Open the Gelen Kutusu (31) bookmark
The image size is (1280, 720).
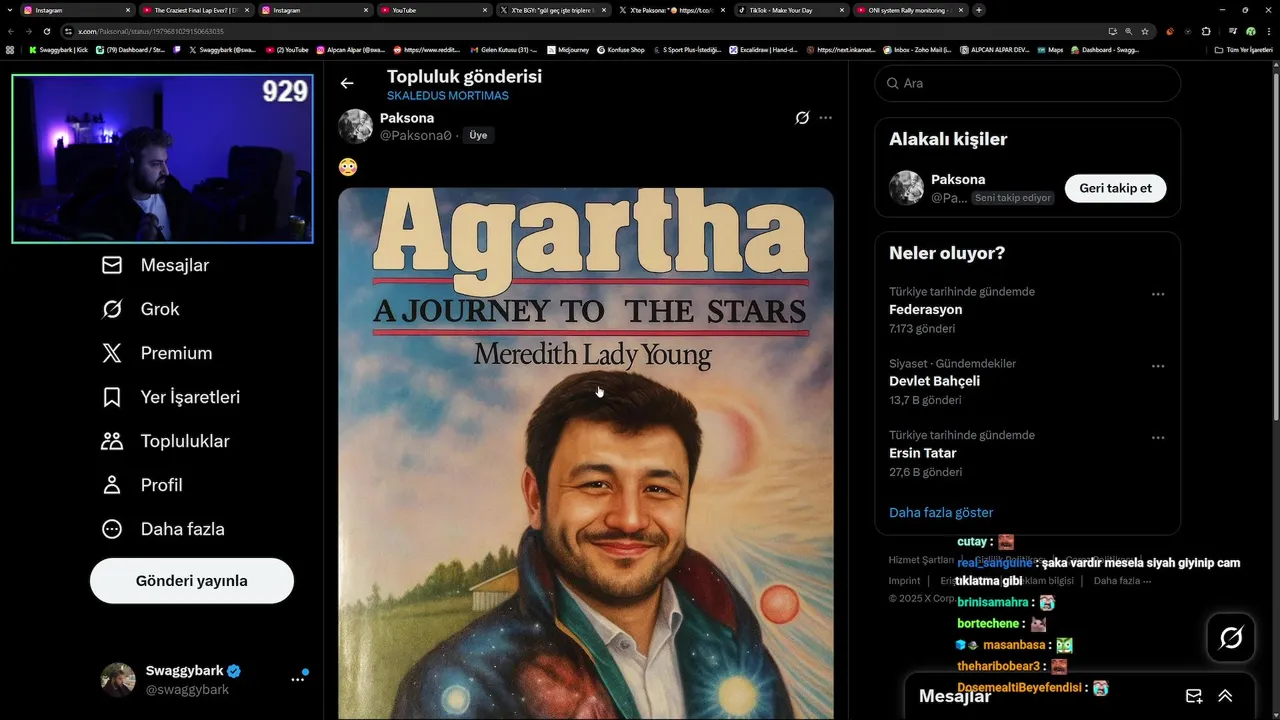click(503, 49)
